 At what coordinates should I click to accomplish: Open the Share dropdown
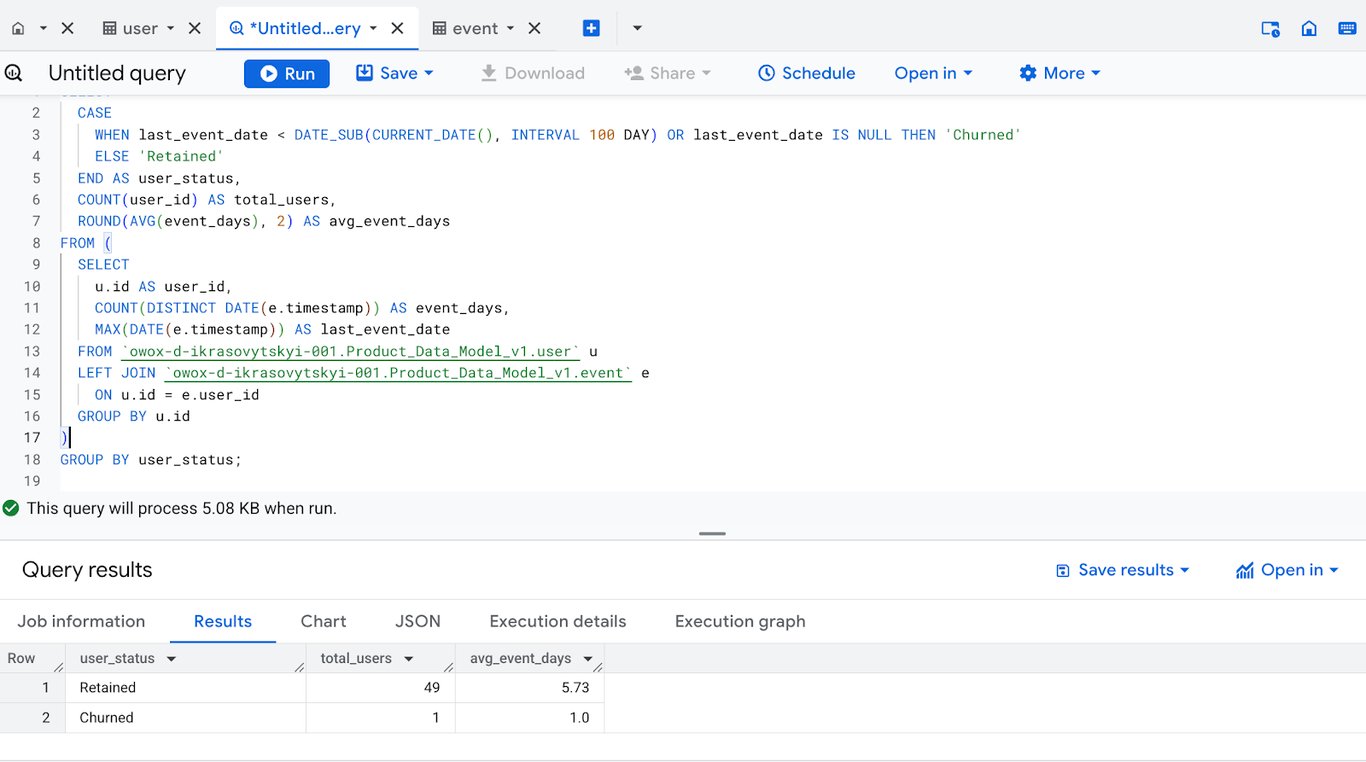(668, 73)
